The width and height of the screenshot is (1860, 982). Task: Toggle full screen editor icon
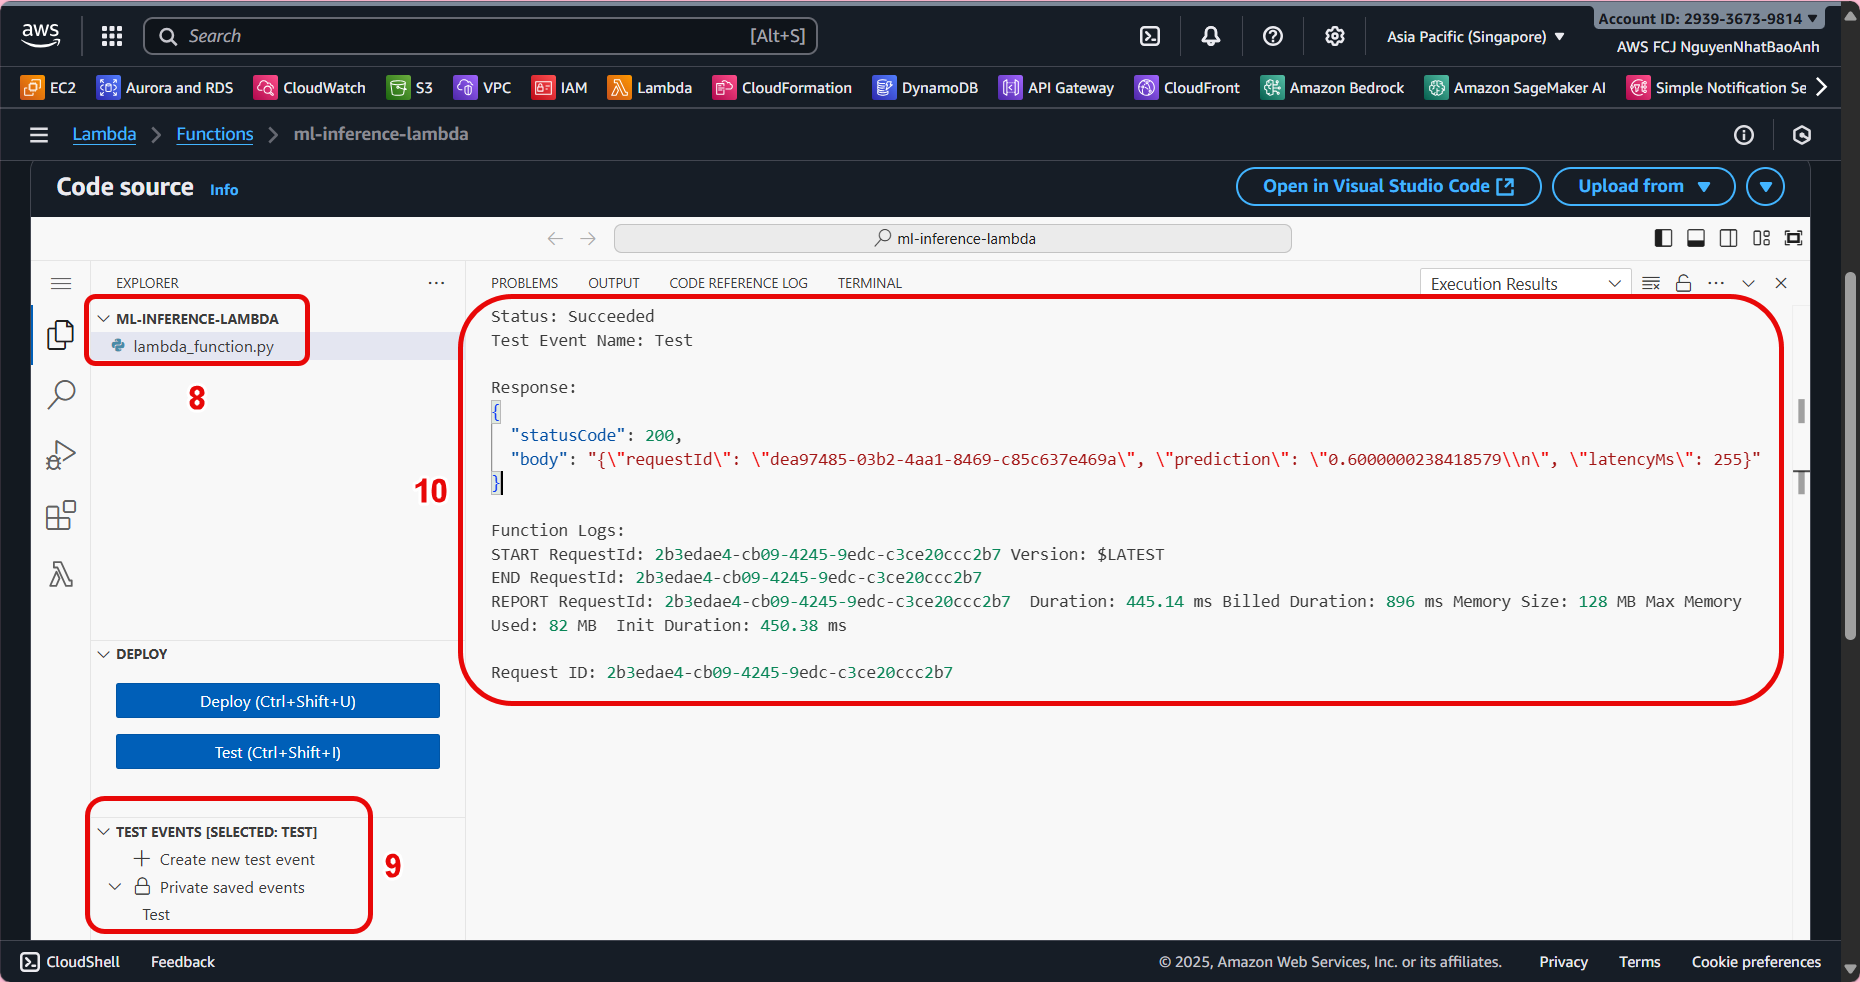(x=1794, y=238)
